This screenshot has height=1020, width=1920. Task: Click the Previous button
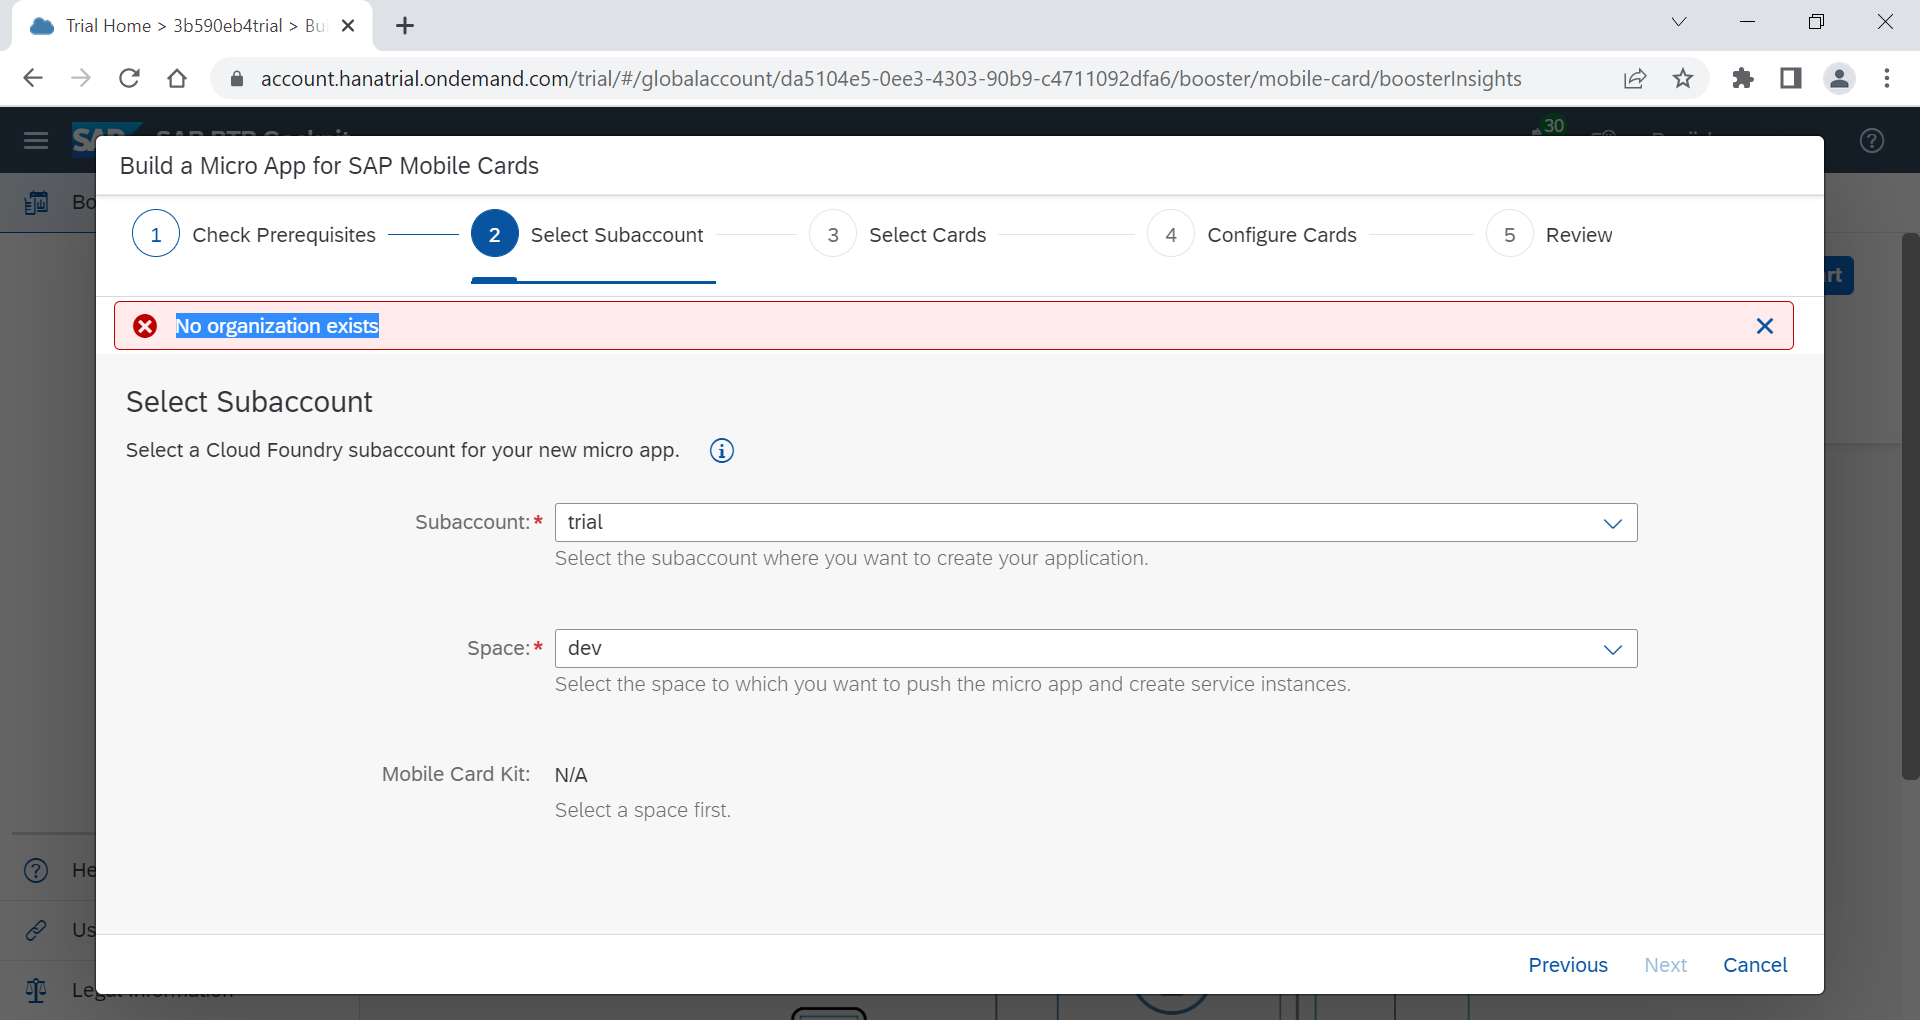point(1567,965)
